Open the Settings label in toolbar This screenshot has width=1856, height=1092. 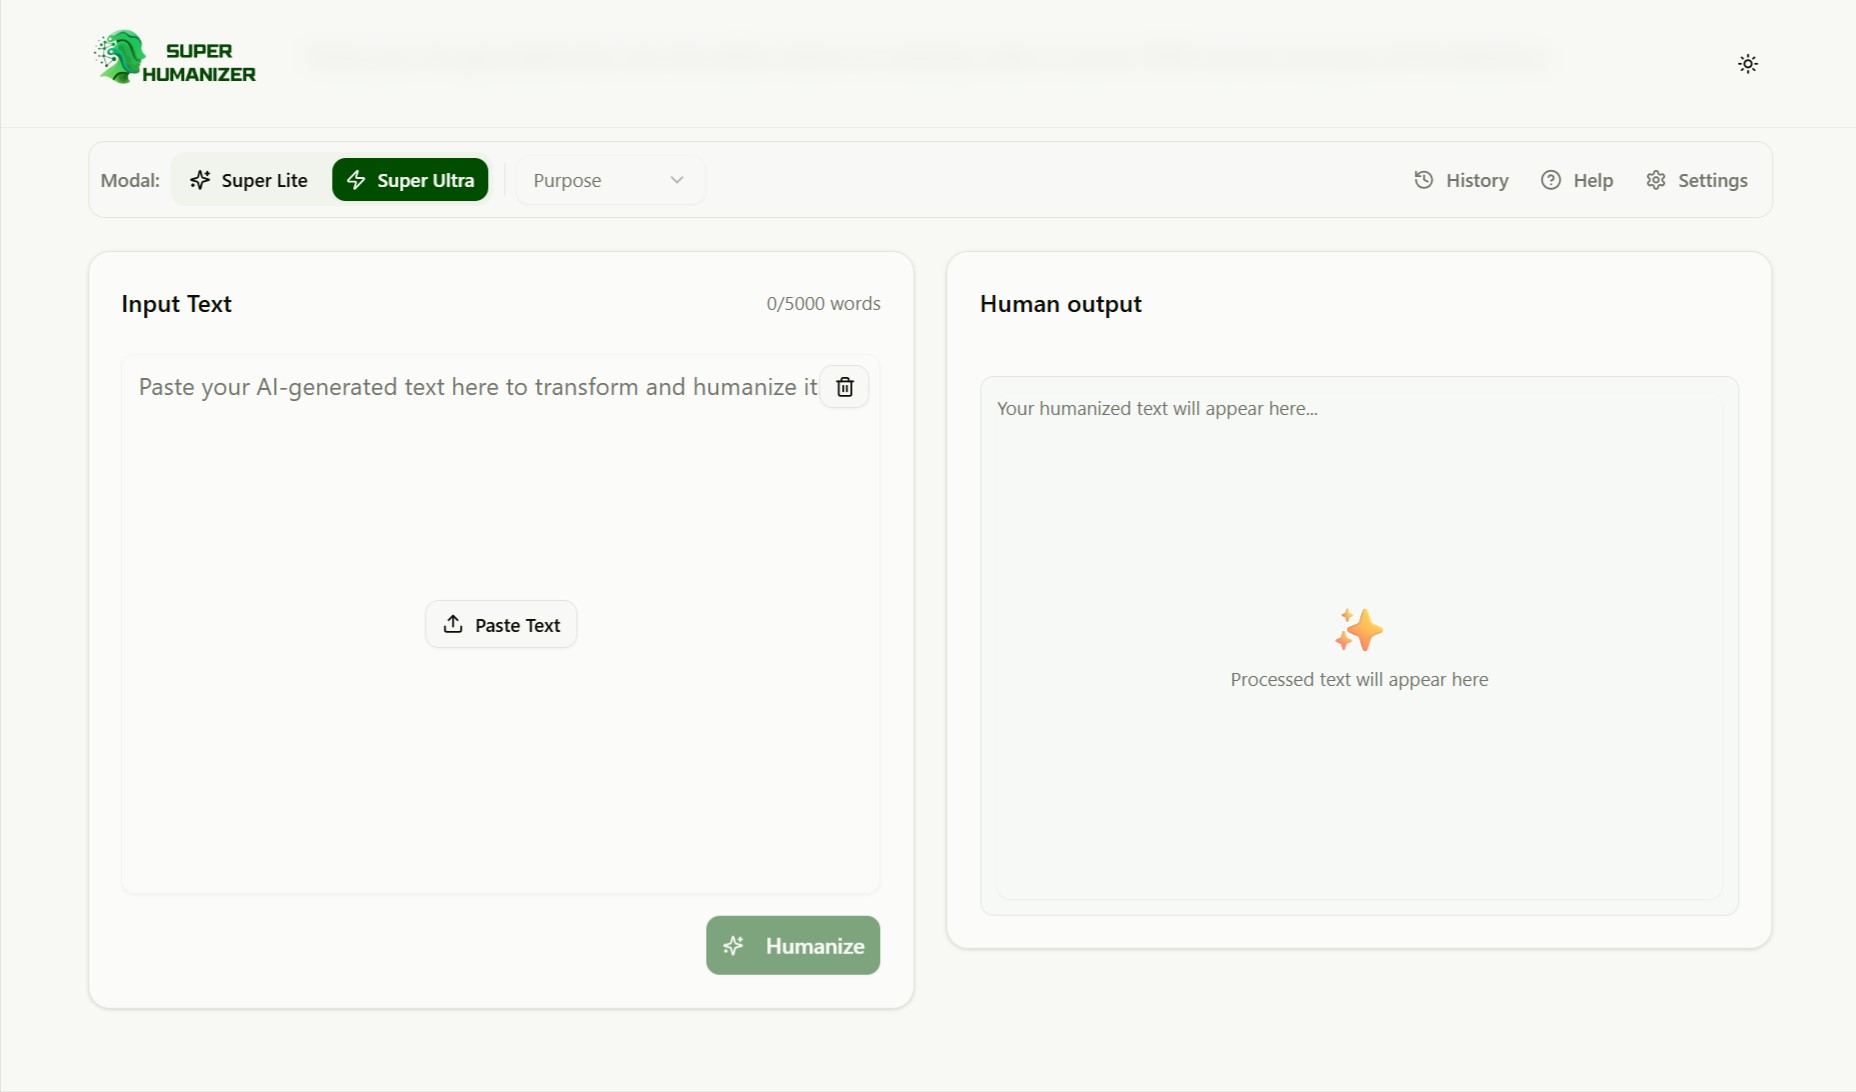click(1712, 180)
